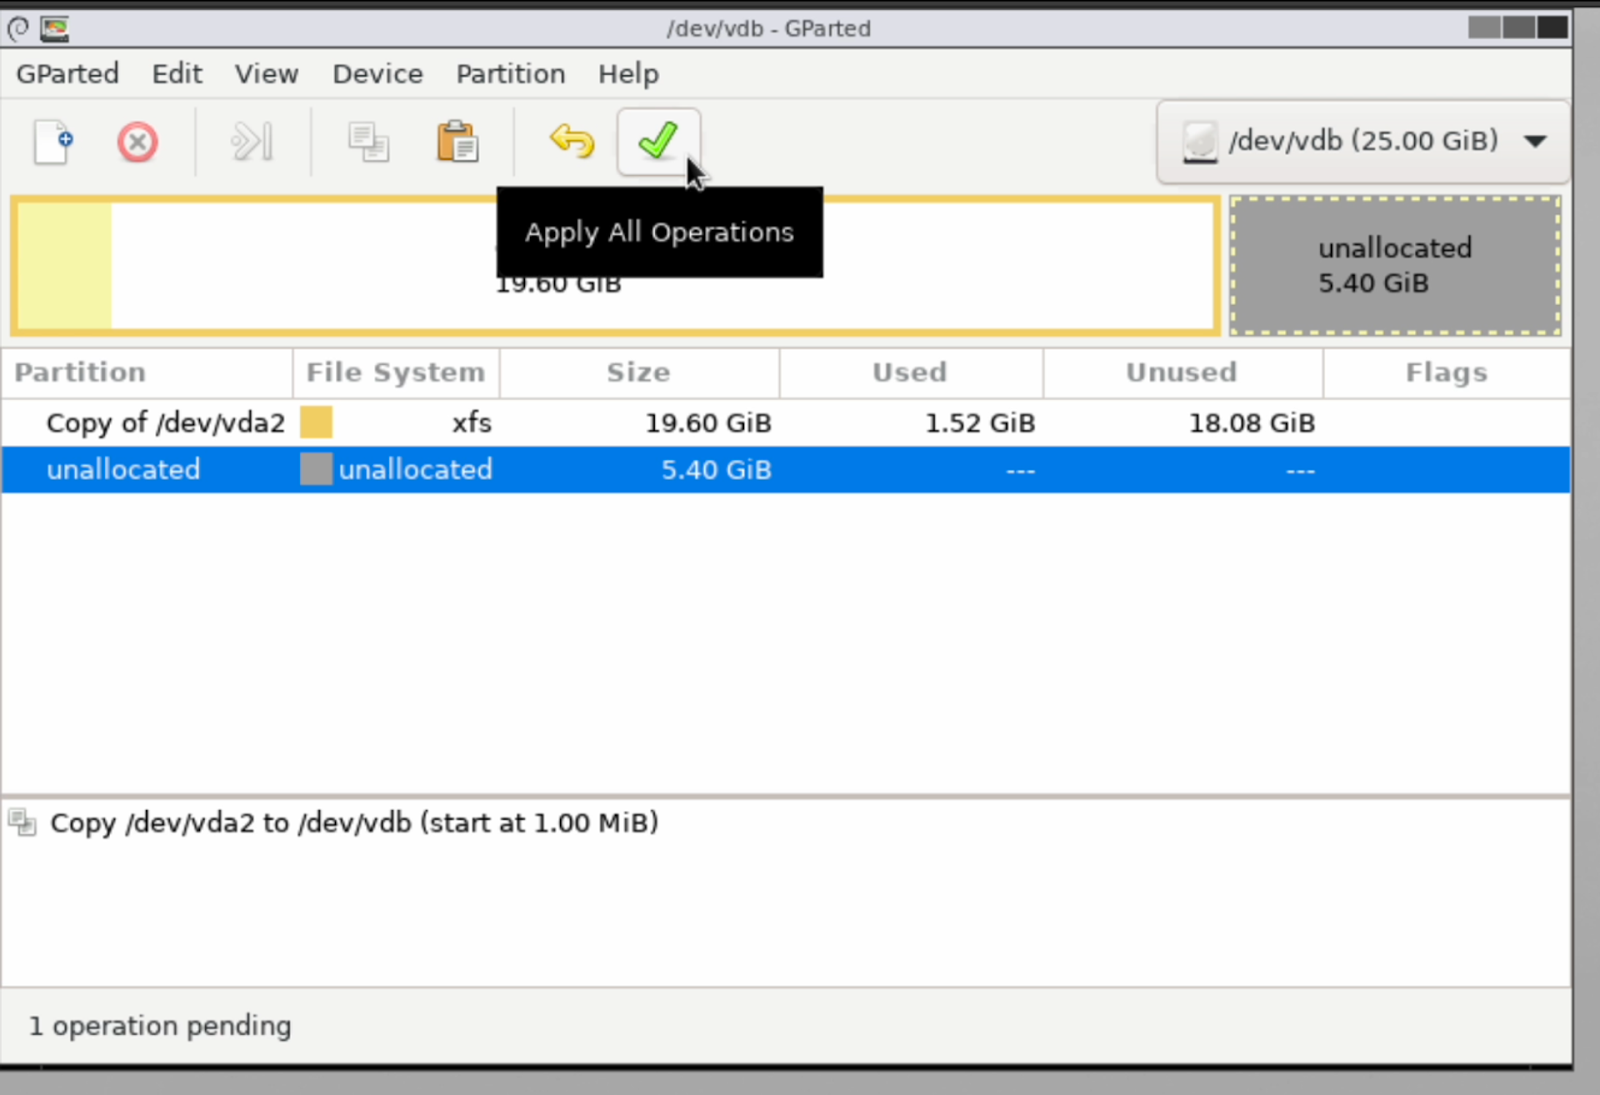The width and height of the screenshot is (1600, 1095).
Task: Select pending operation 'Copy /dev/vda2 to /dev/vdb'
Action: pos(354,822)
